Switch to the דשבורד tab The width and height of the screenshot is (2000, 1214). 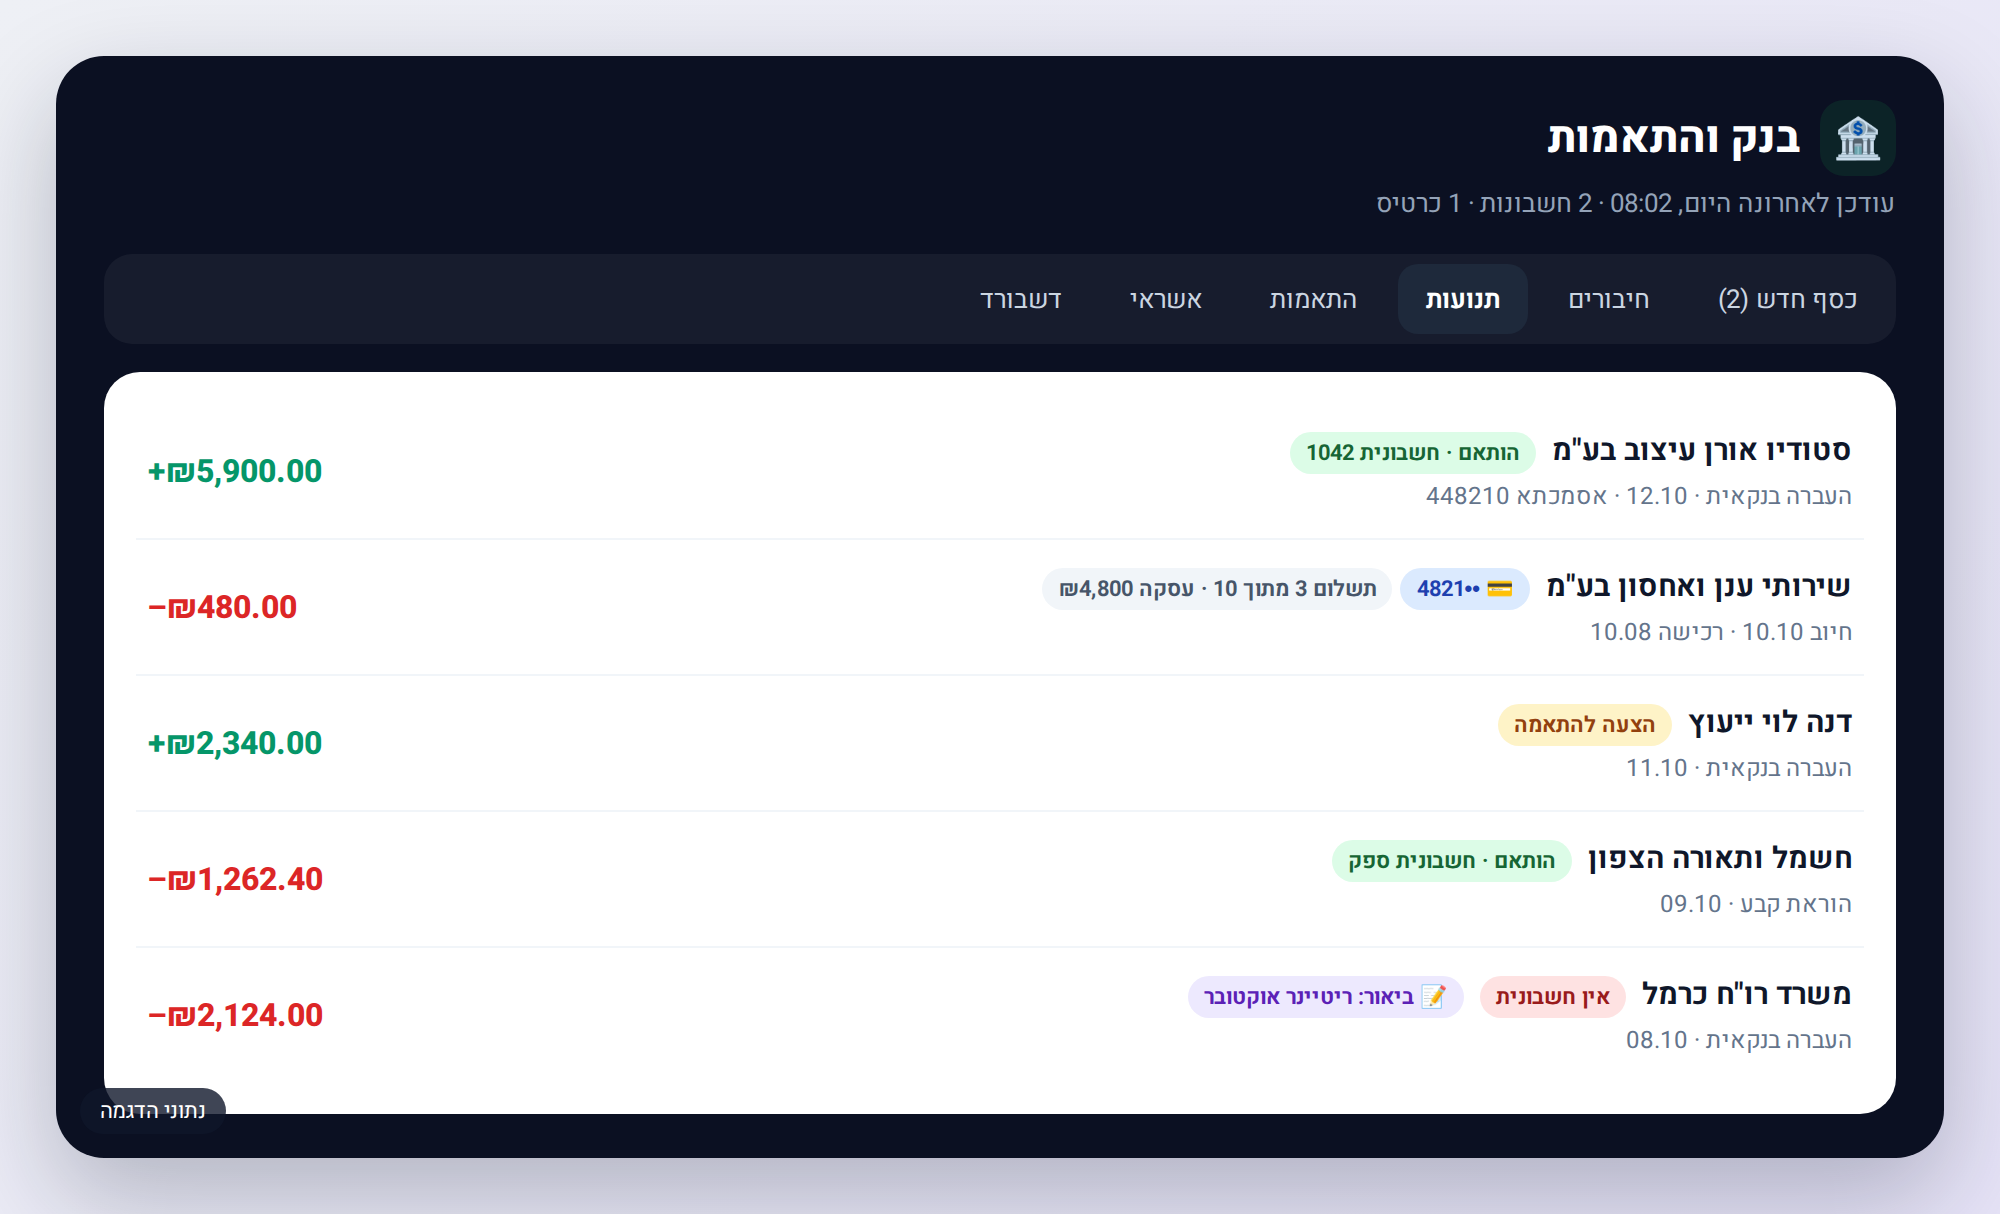tap(1020, 299)
